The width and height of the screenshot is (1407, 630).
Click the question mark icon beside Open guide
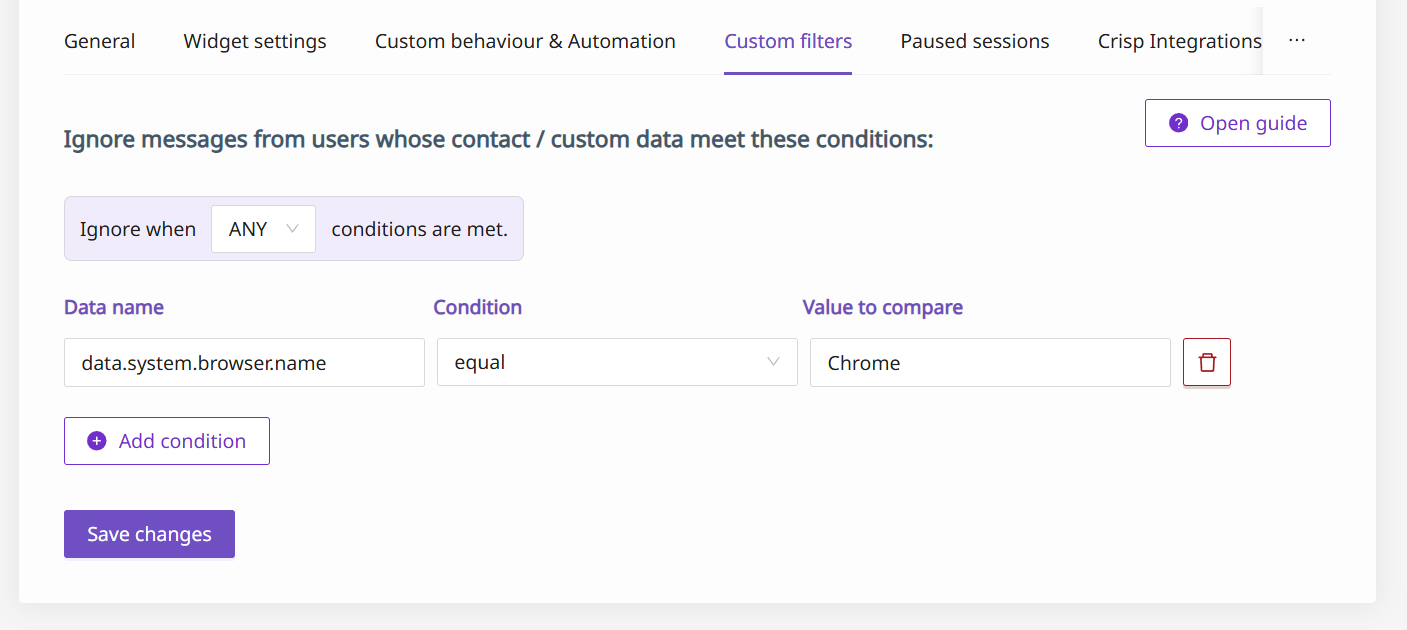pyautogui.click(x=1179, y=123)
